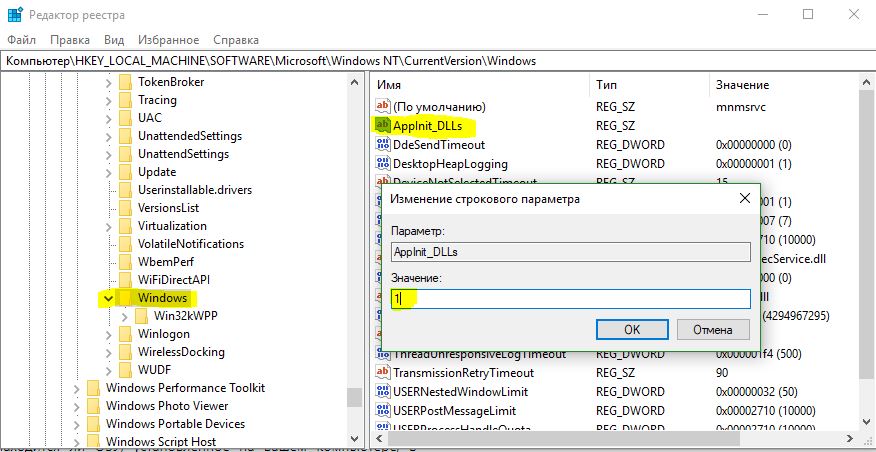This screenshot has height=452, width=876.
Task: Select the Windows tree item label
Action: (163, 298)
